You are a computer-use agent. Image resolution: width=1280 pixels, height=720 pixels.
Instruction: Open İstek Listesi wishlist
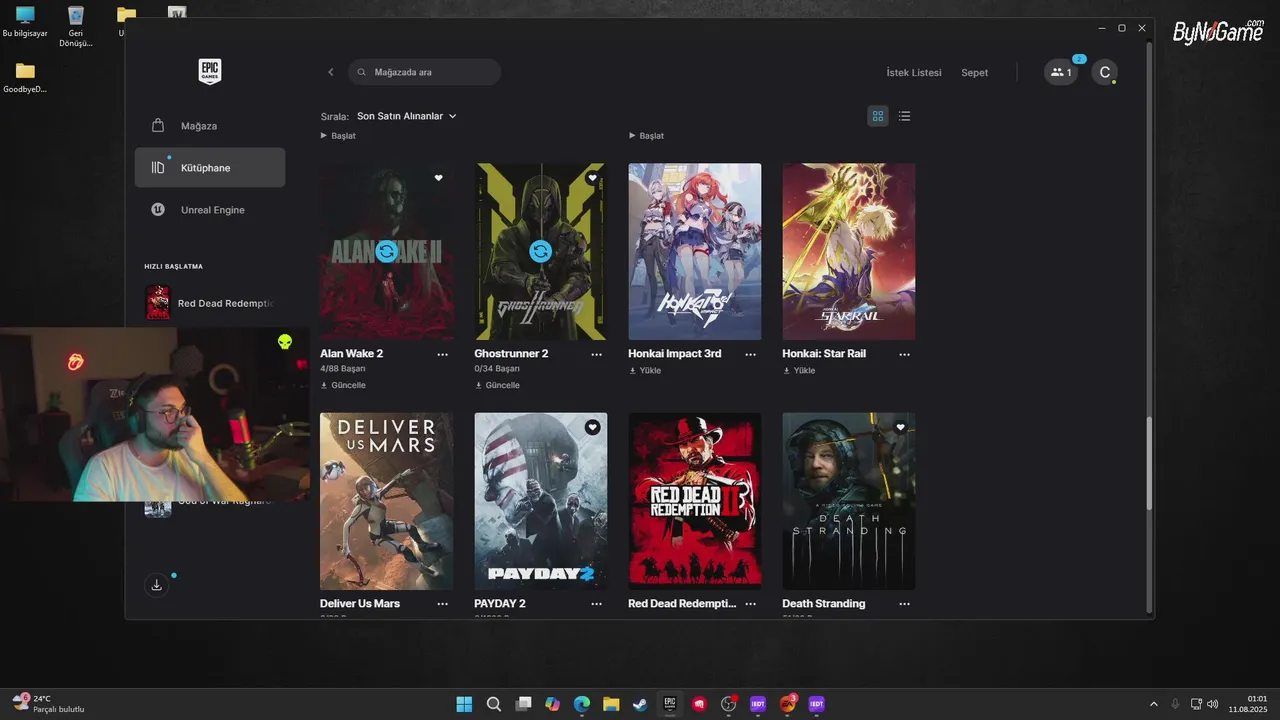click(x=914, y=73)
